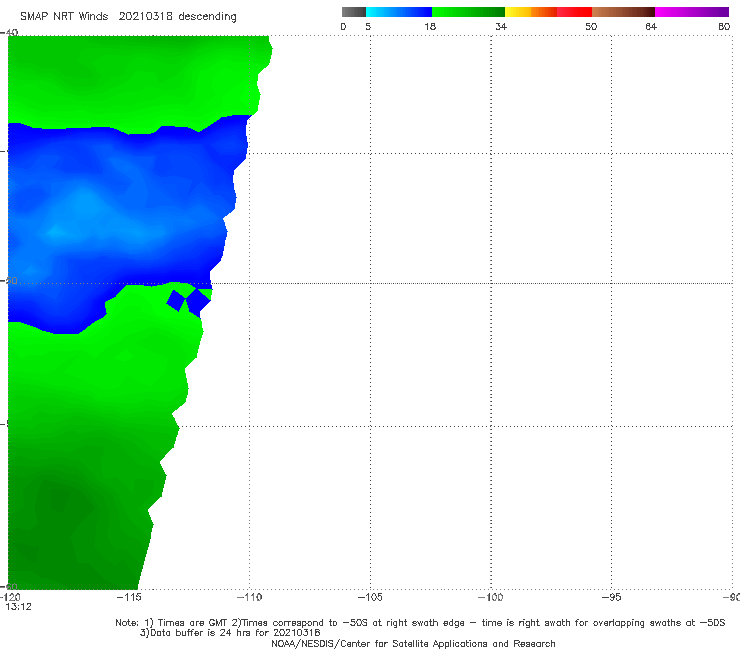This screenshot has height=650, width=740.
Task: Click the brown segment of the color bar
Action: (x=623, y=12)
